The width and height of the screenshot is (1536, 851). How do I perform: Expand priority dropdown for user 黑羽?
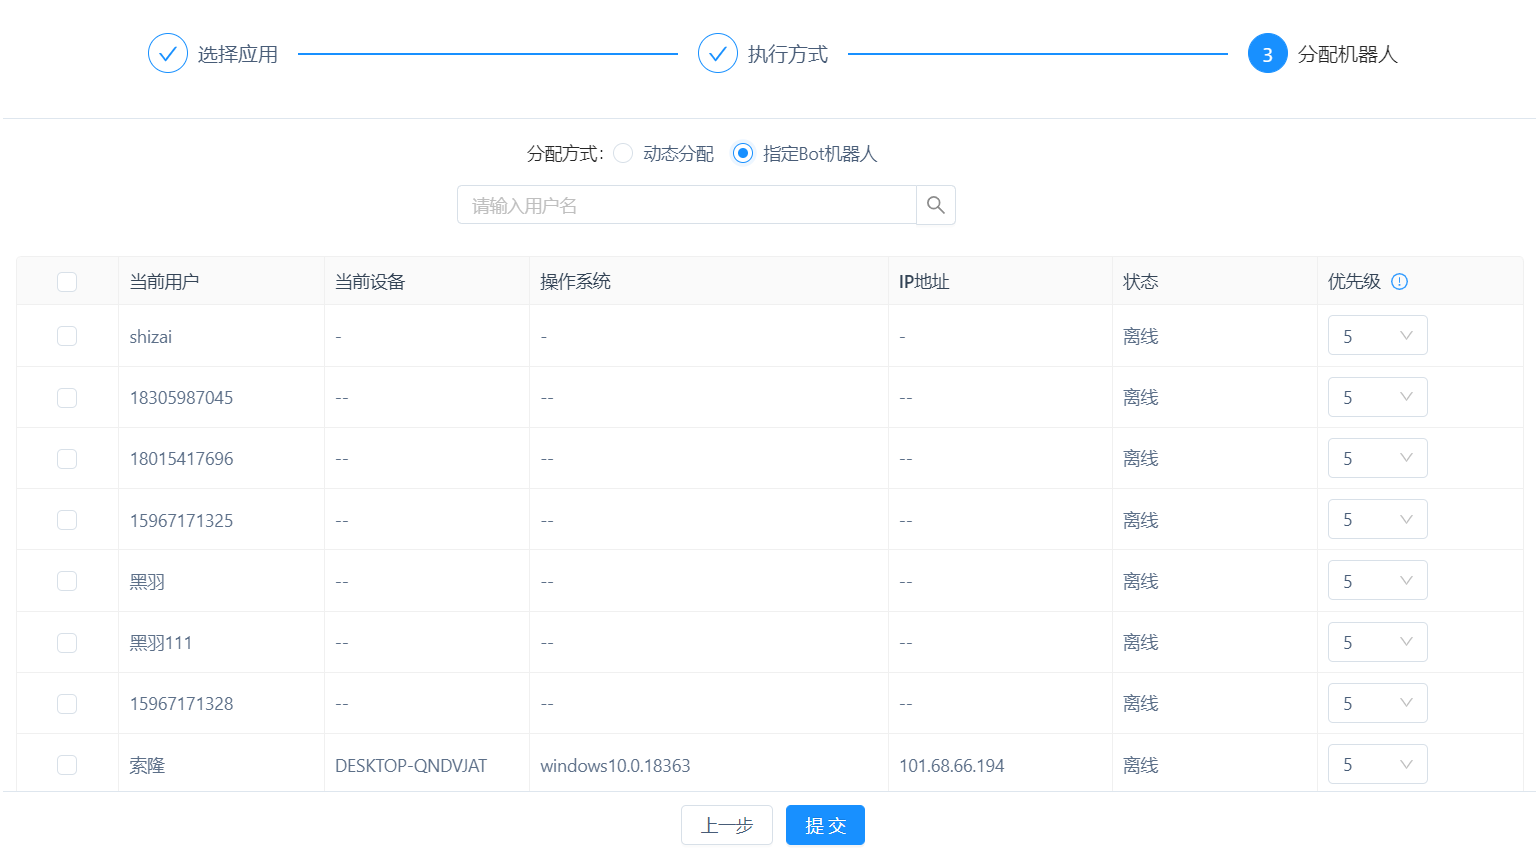[1377, 581]
